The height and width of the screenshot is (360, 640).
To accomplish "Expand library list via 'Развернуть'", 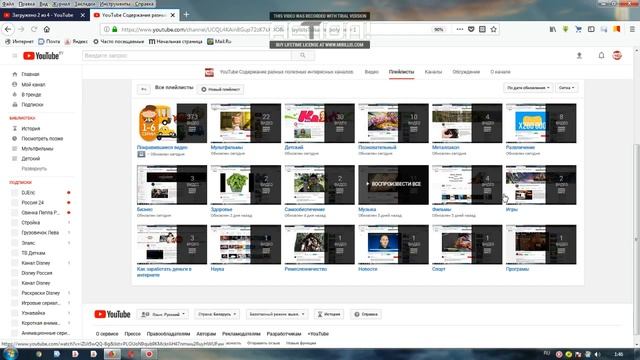I will 34,169.
